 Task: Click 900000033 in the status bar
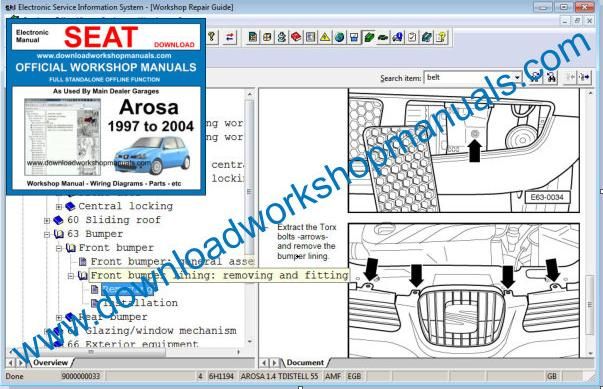coord(81,376)
